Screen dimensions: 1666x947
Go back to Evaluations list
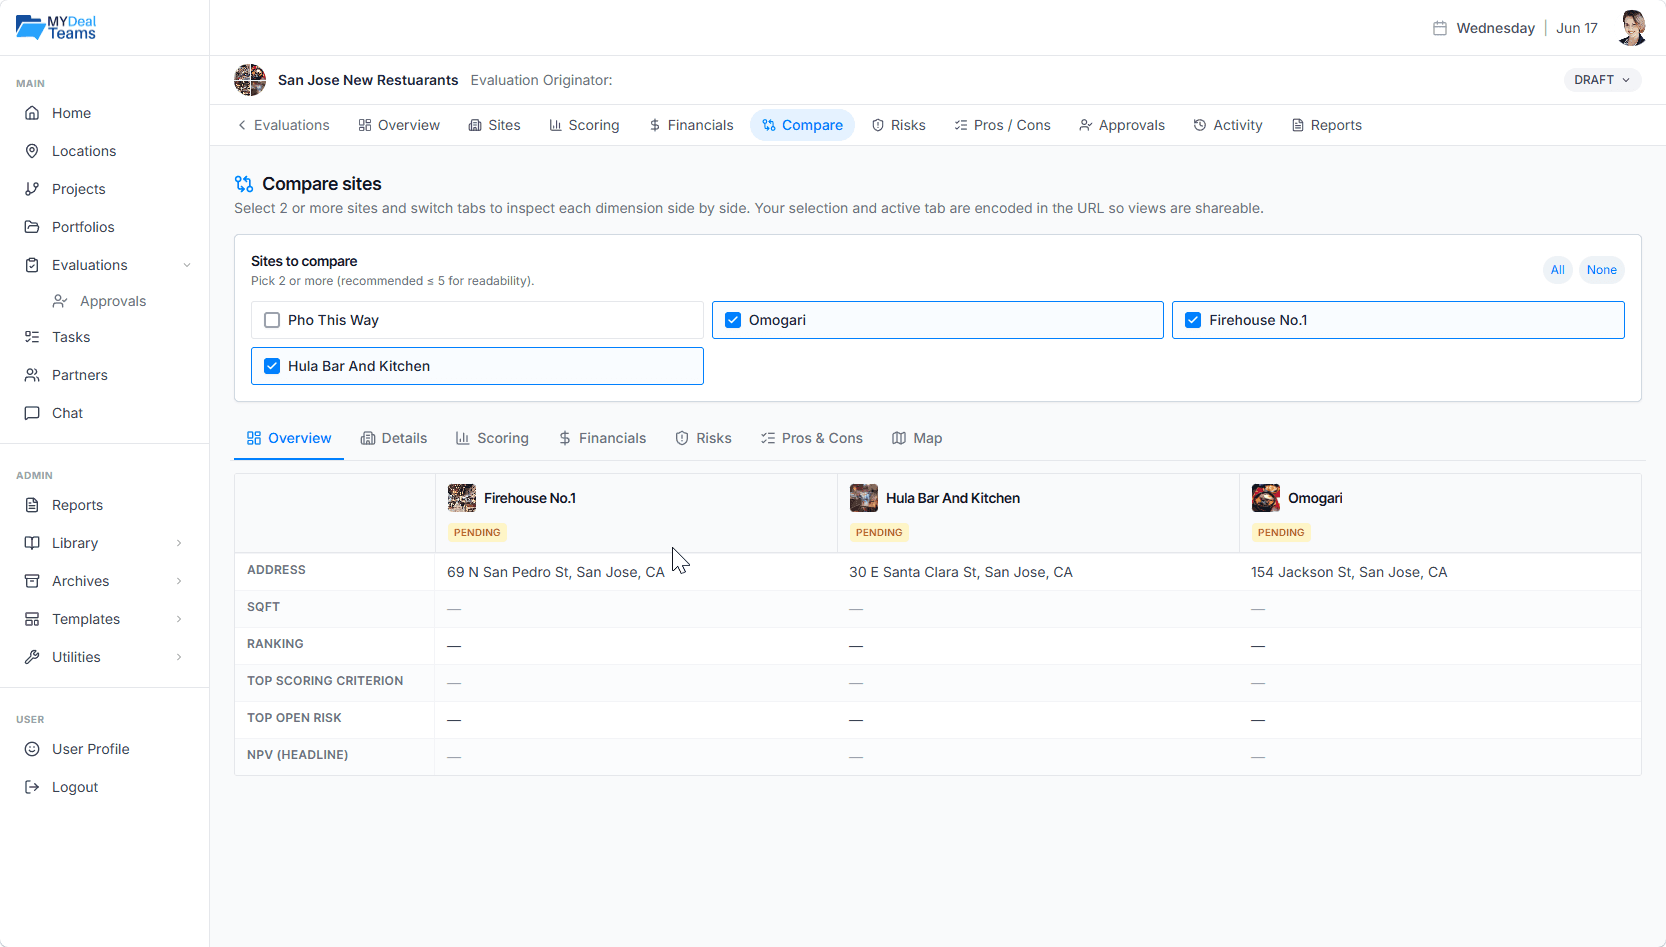pyautogui.click(x=283, y=125)
